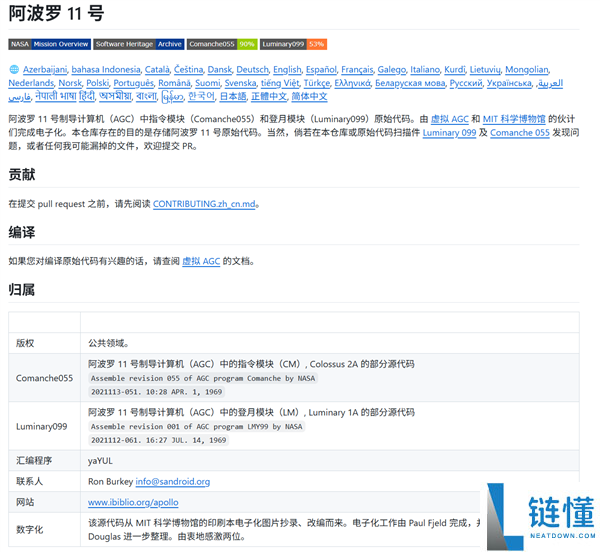Click the 贡献 section heading

(x=22, y=174)
